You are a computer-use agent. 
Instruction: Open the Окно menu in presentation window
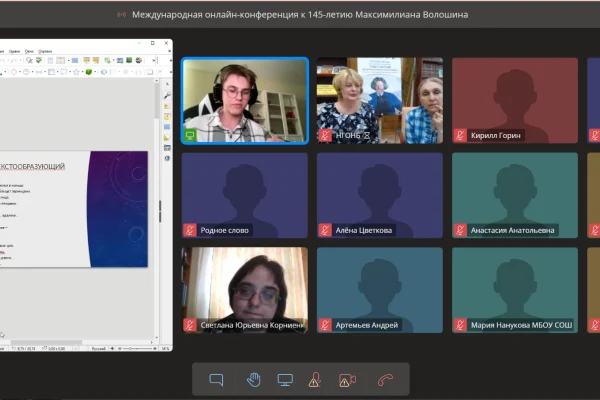coord(28,50)
